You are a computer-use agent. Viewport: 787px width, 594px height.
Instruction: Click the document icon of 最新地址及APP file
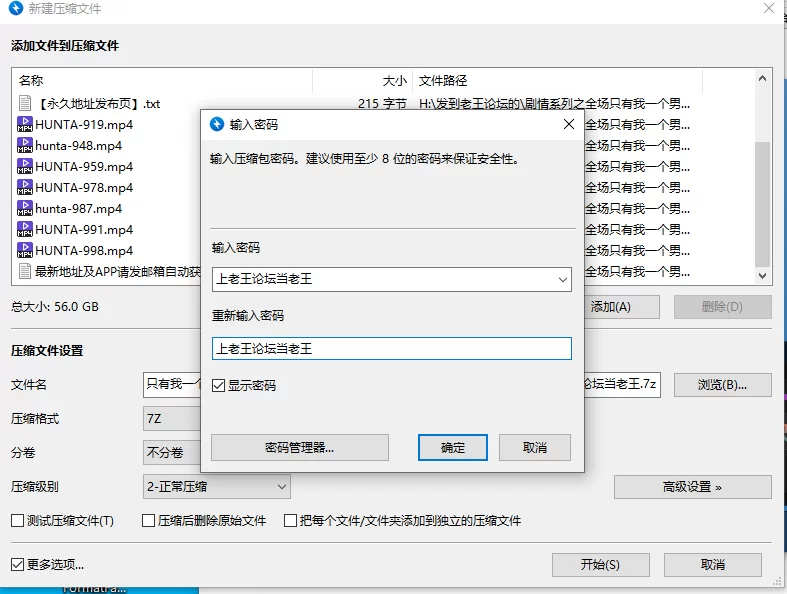[25, 271]
